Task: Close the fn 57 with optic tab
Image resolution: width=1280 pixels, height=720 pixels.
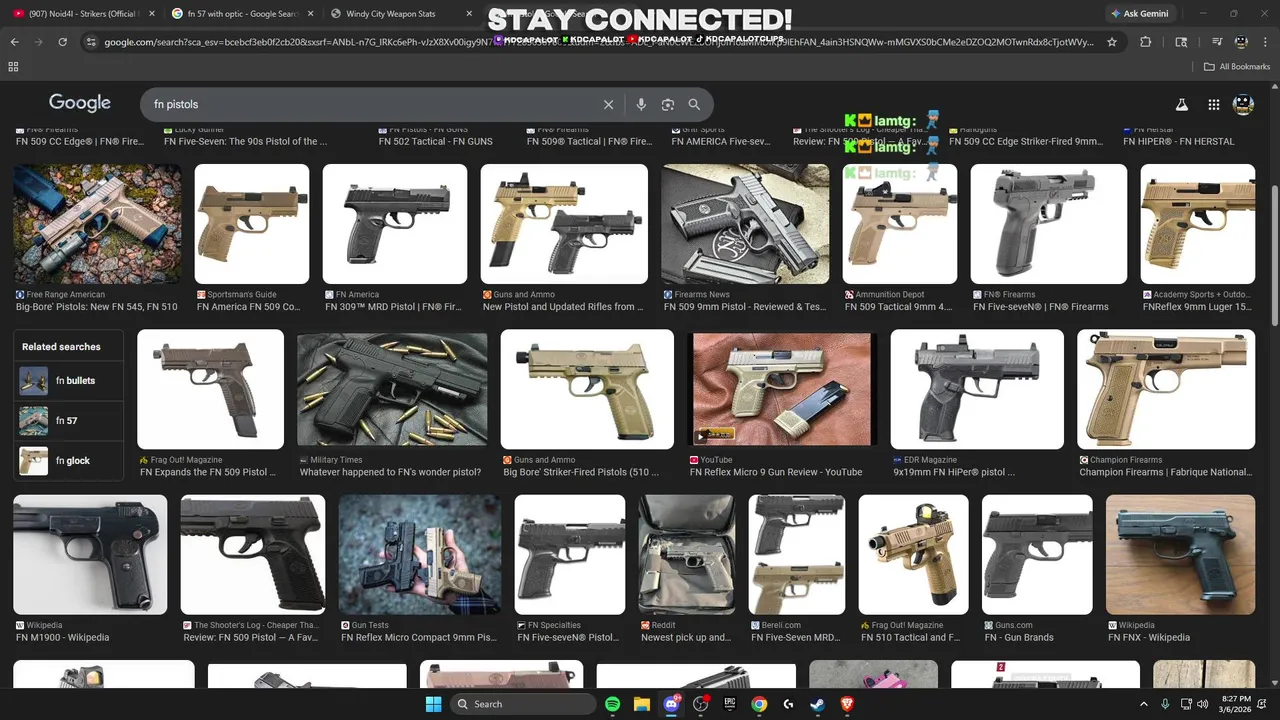Action: pos(309,14)
